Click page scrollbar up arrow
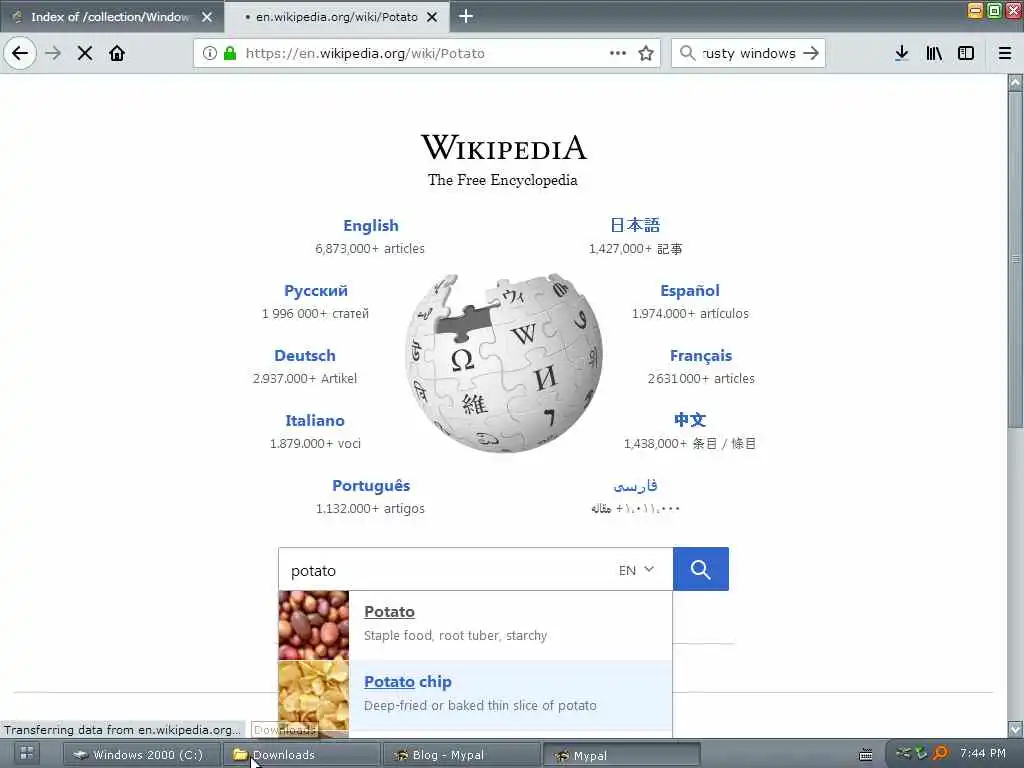1024x768 pixels. point(1015,82)
